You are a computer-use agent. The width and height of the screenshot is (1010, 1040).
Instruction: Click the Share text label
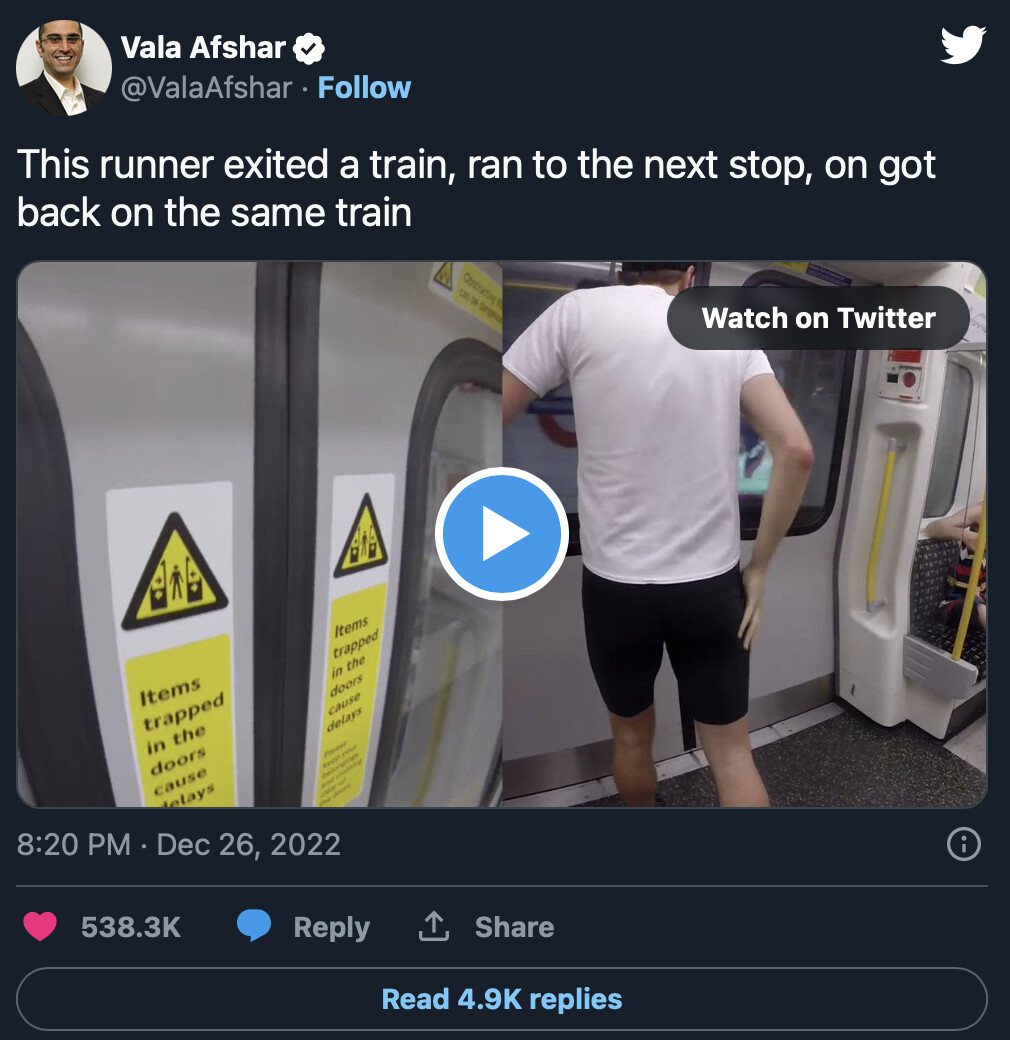click(514, 927)
